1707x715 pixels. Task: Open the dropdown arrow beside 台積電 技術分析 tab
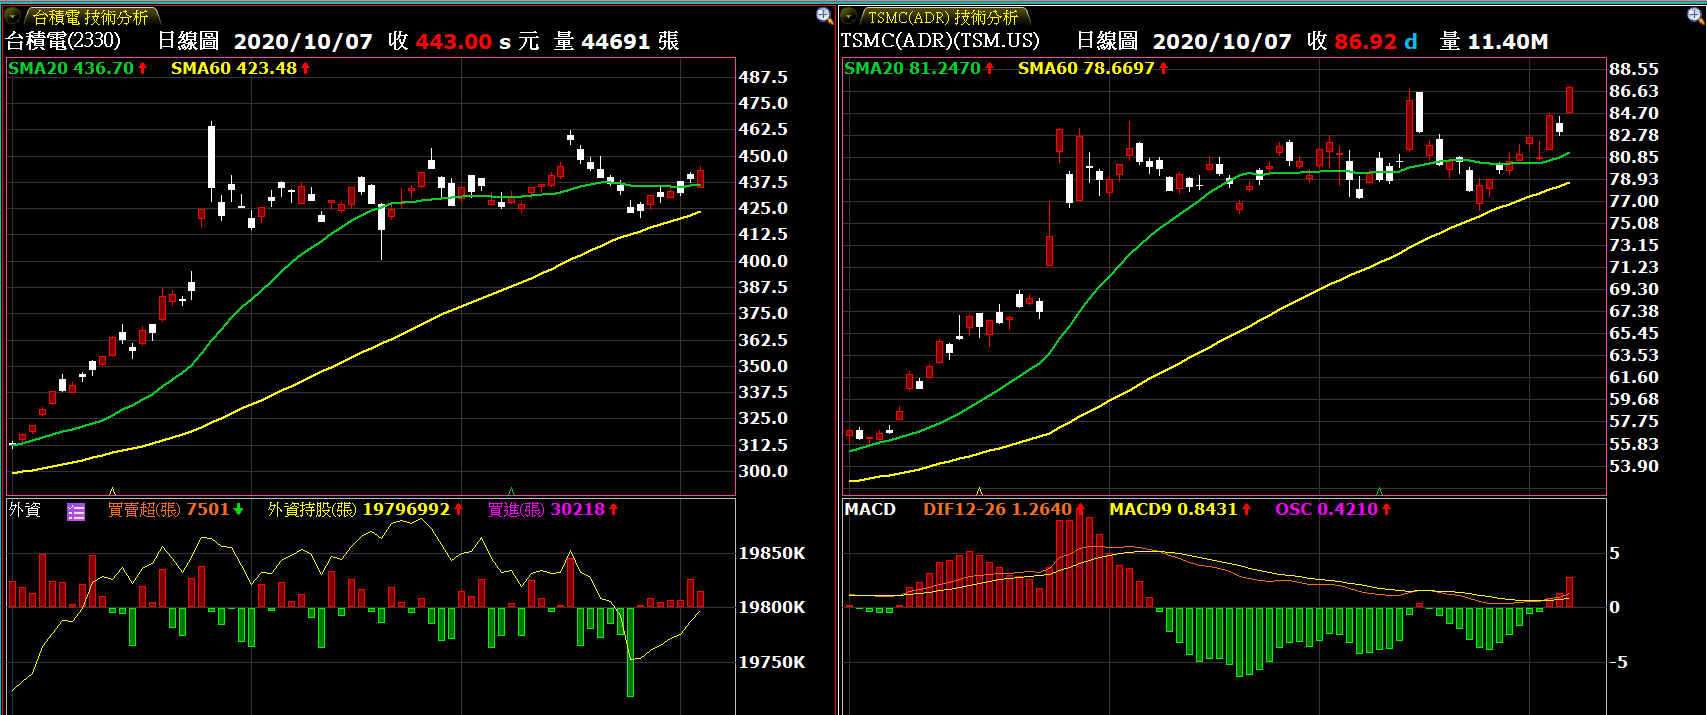12,16
